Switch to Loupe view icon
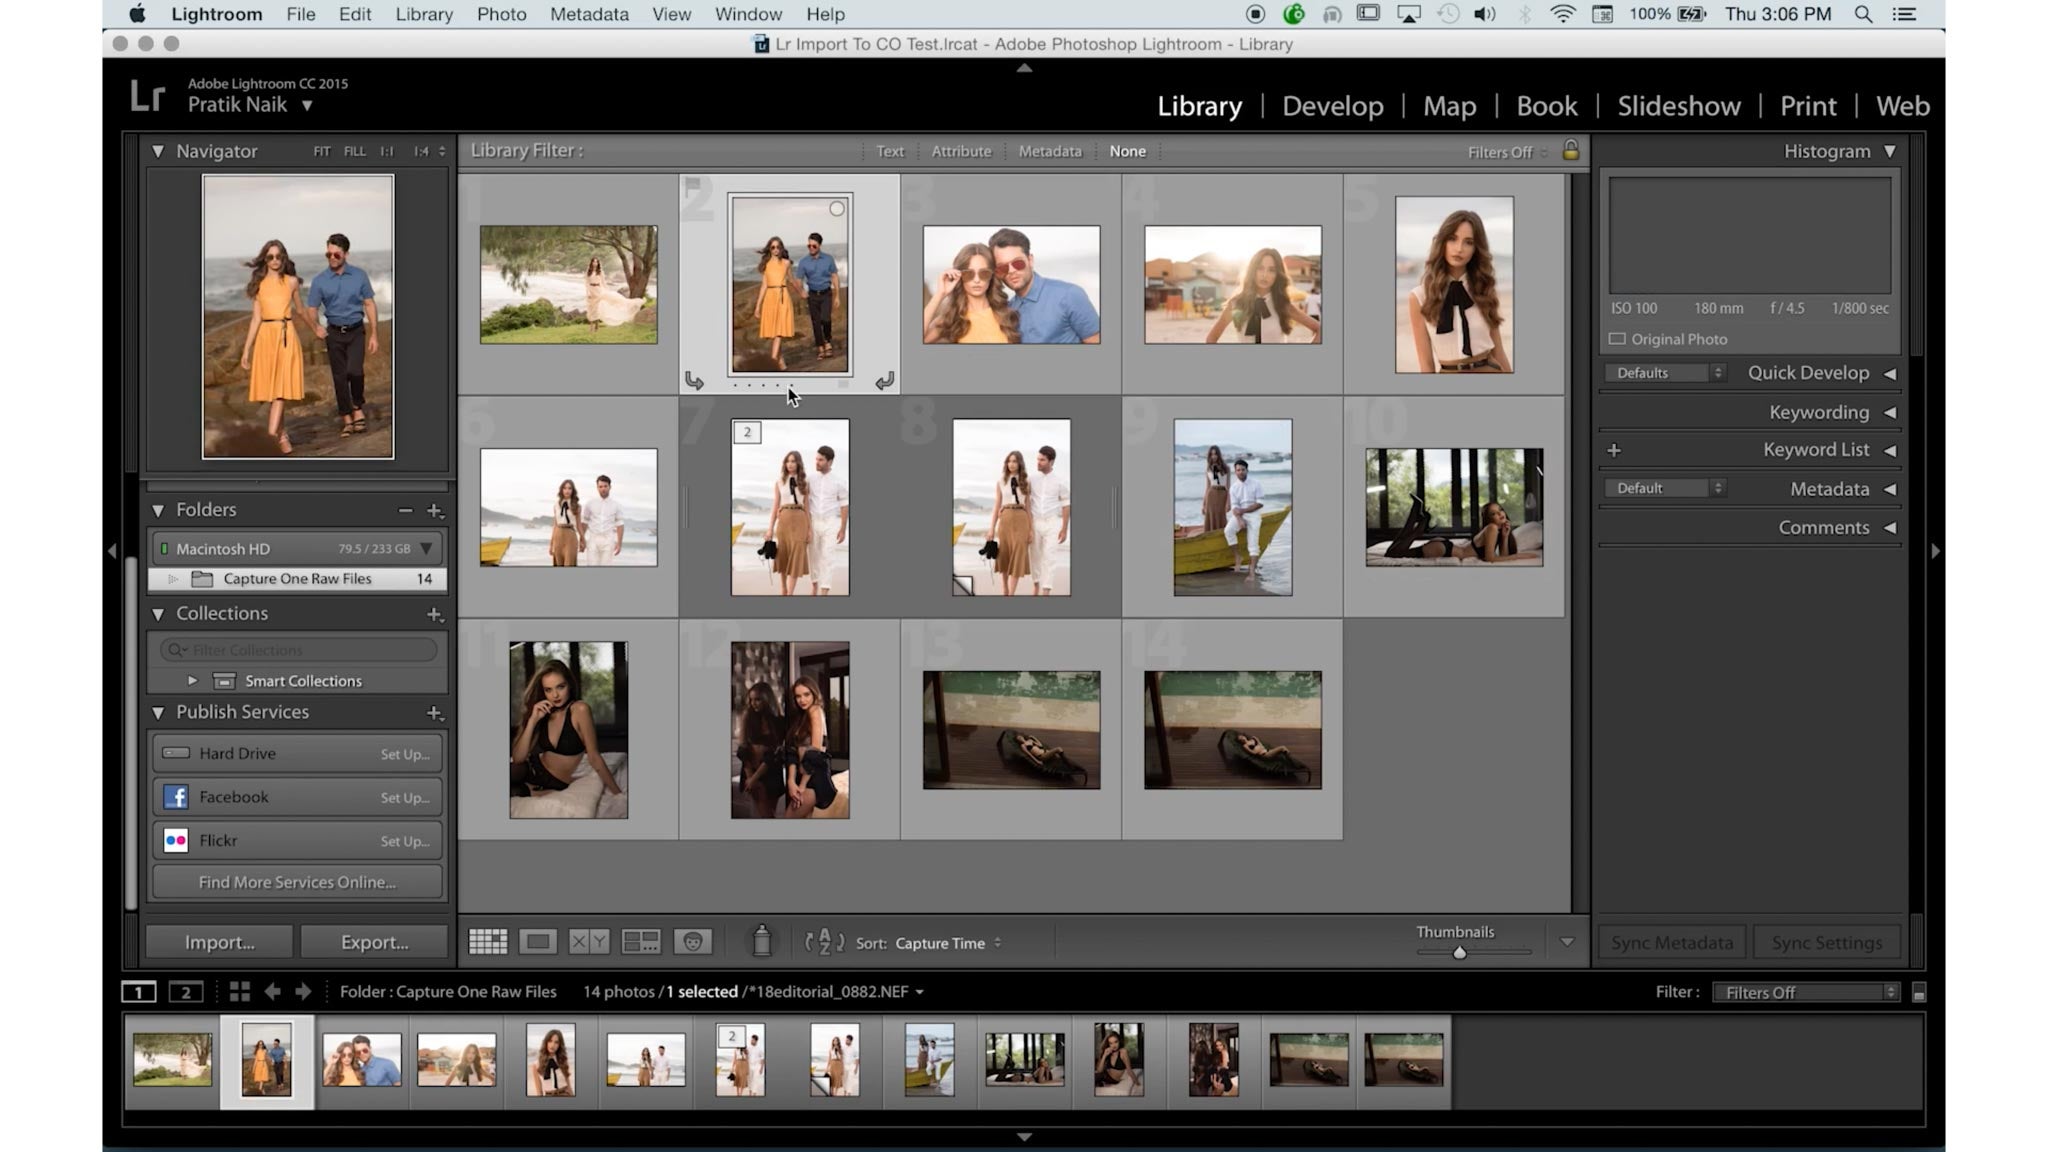Viewport: 2048px width, 1152px height. click(x=537, y=942)
